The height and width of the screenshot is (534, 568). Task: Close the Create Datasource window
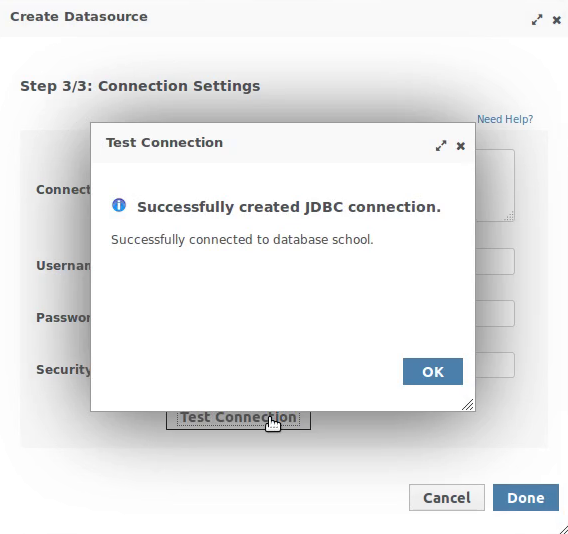[x=556, y=20]
